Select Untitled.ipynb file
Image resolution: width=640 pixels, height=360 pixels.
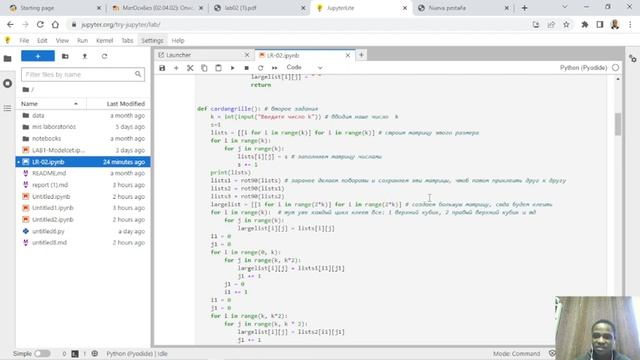(x=83, y=196)
